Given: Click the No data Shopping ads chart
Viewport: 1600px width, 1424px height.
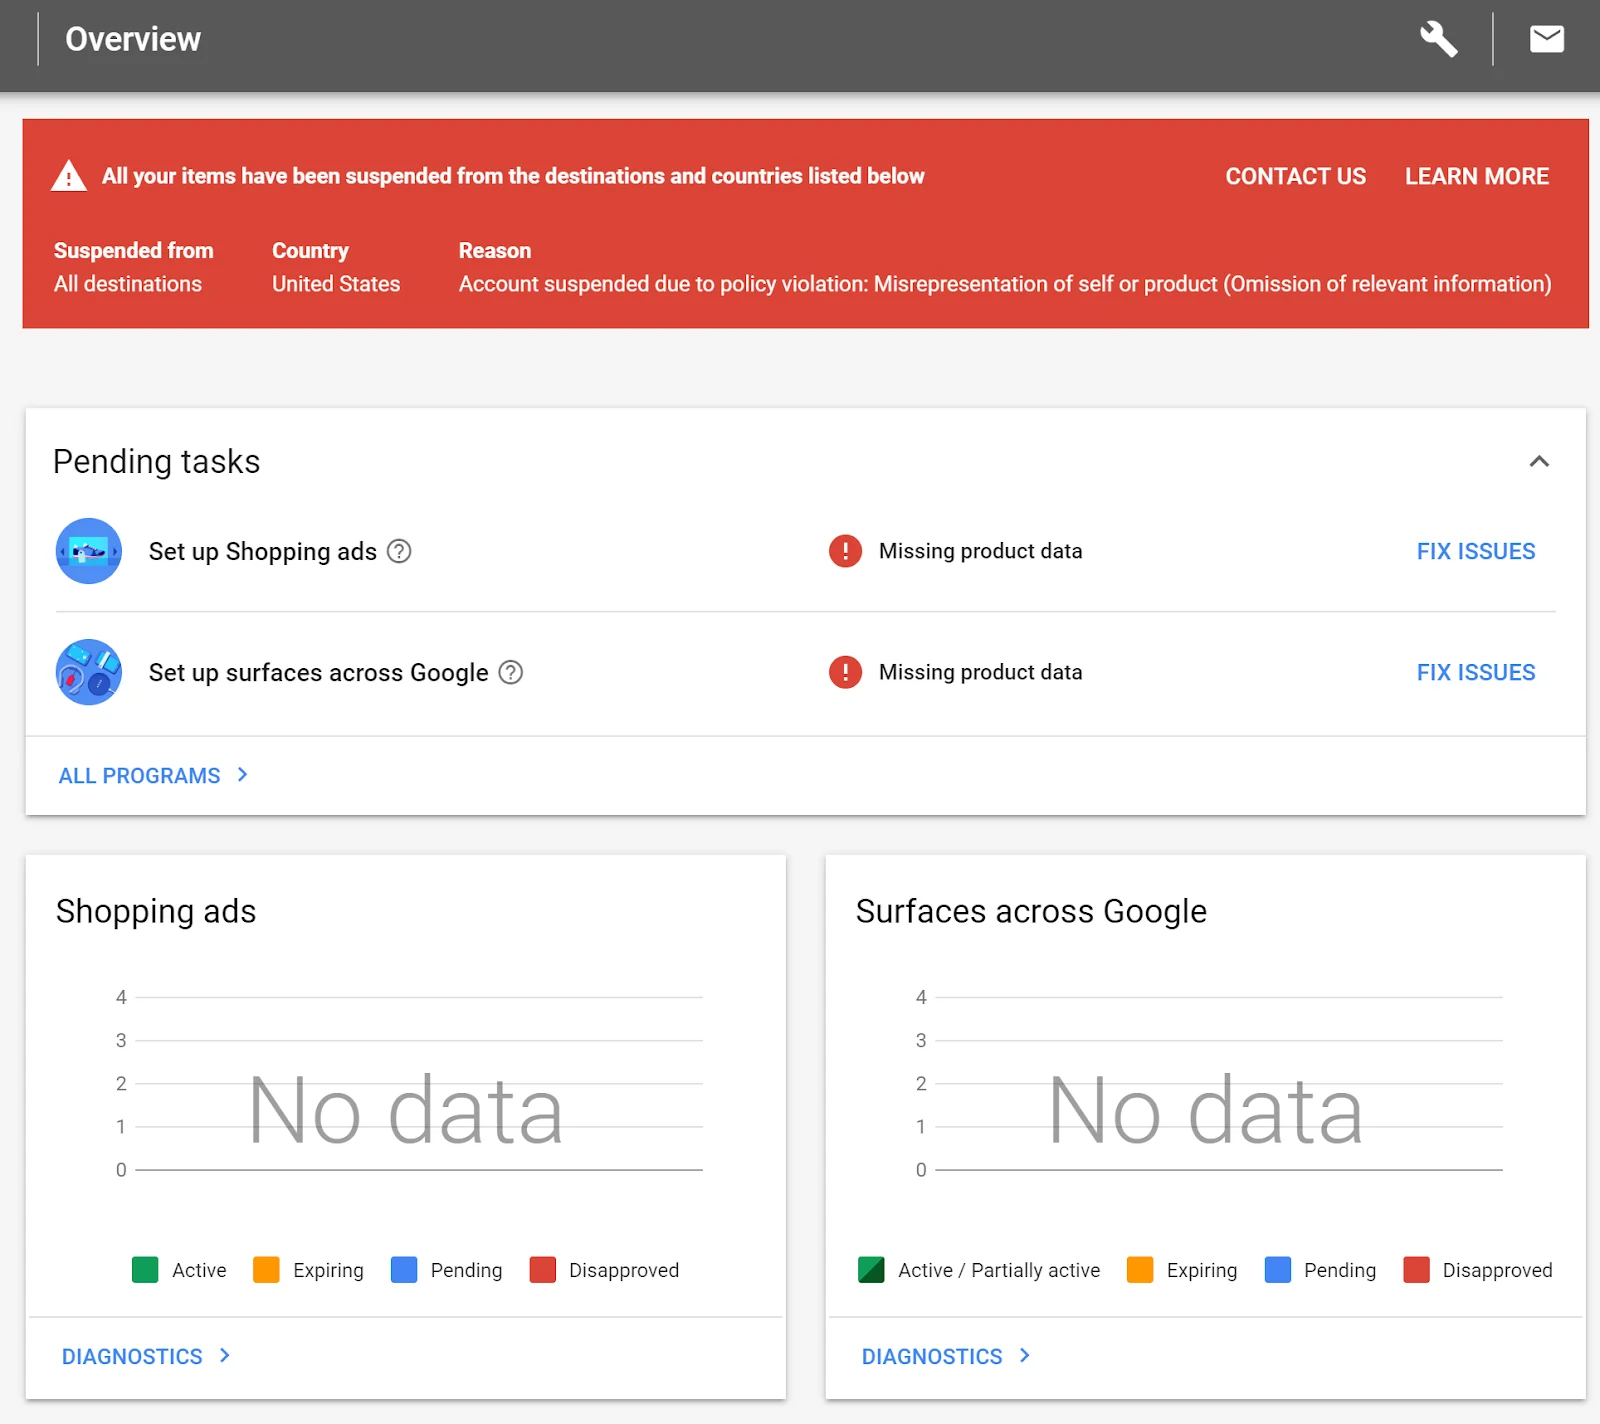Looking at the screenshot, I should [x=406, y=1110].
